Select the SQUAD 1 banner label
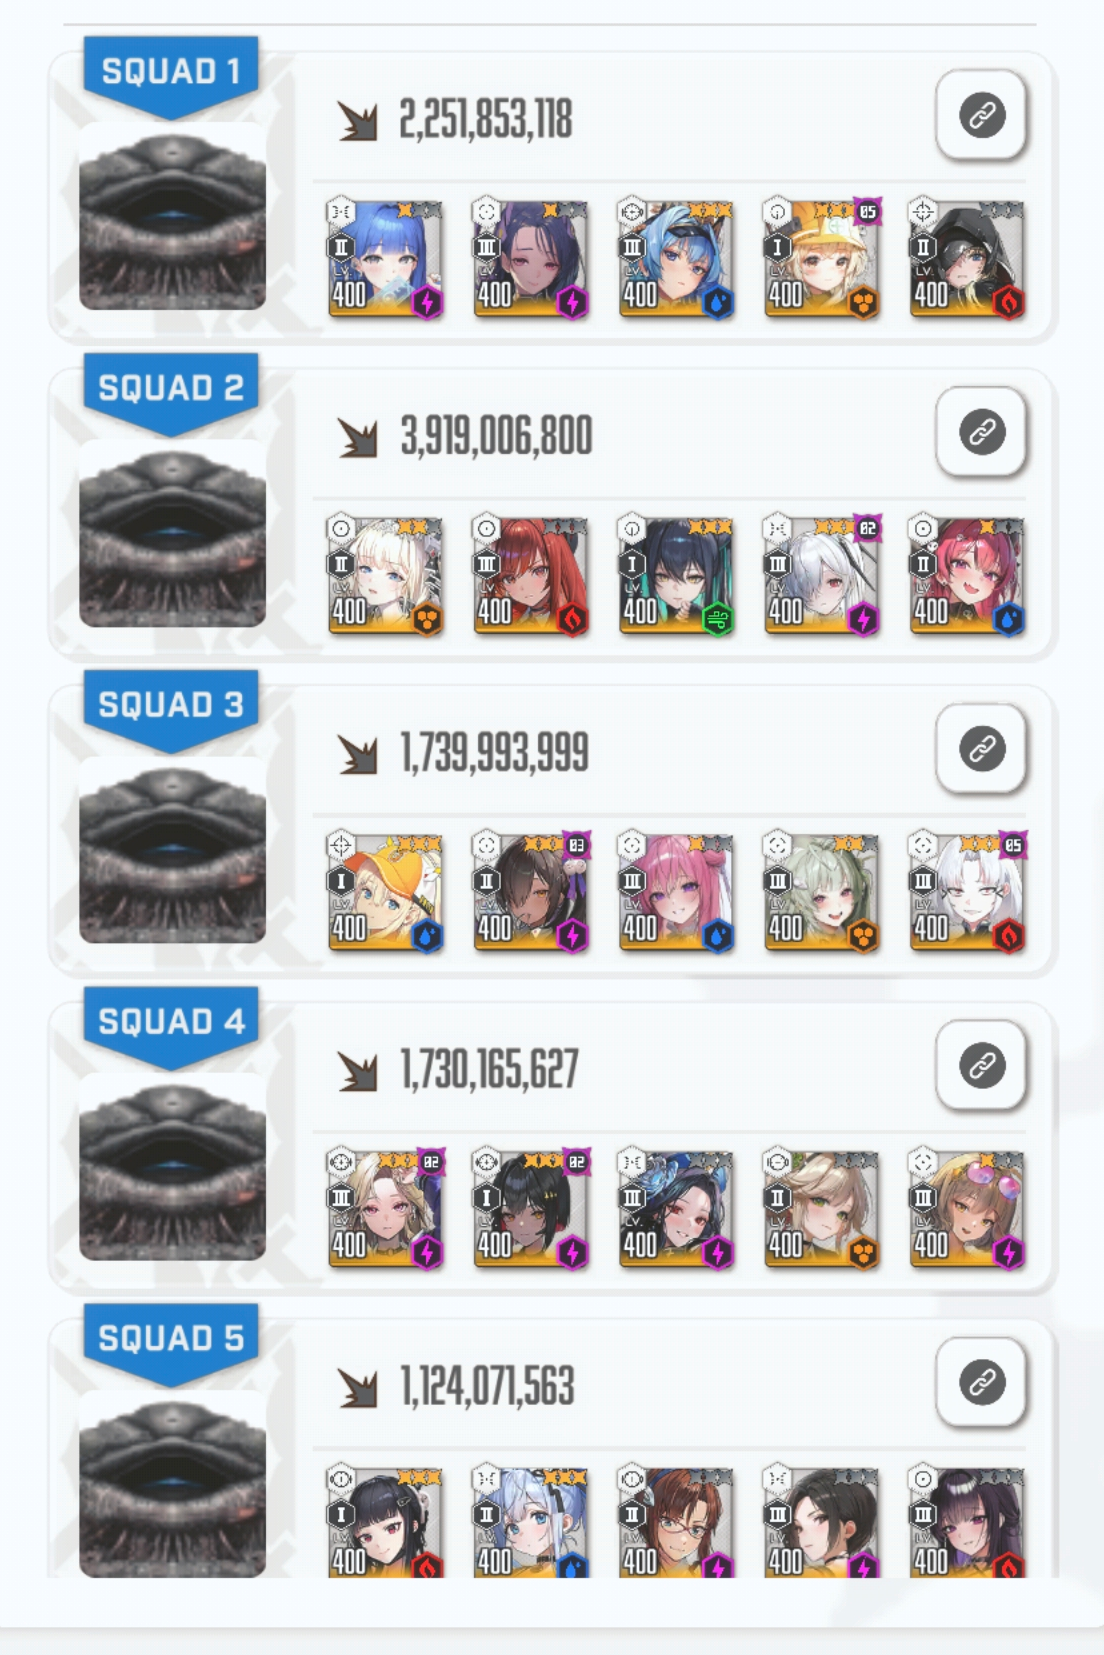 point(171,72)
